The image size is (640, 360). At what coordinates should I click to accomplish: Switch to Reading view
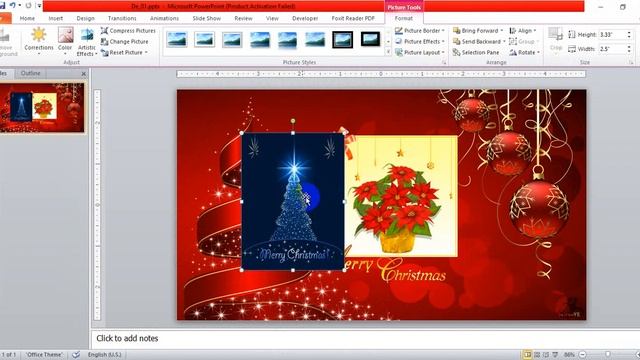click(546, 355)
